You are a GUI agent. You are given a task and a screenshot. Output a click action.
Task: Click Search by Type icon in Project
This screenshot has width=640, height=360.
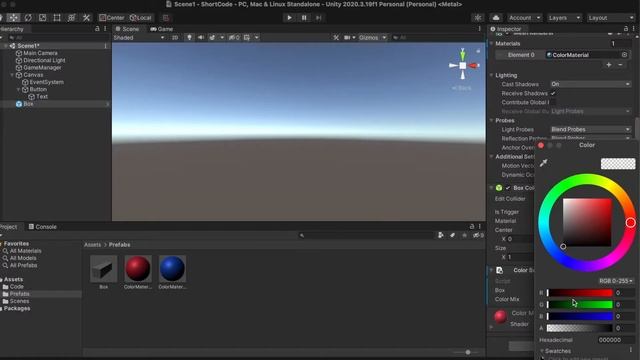tap(440, 235)
